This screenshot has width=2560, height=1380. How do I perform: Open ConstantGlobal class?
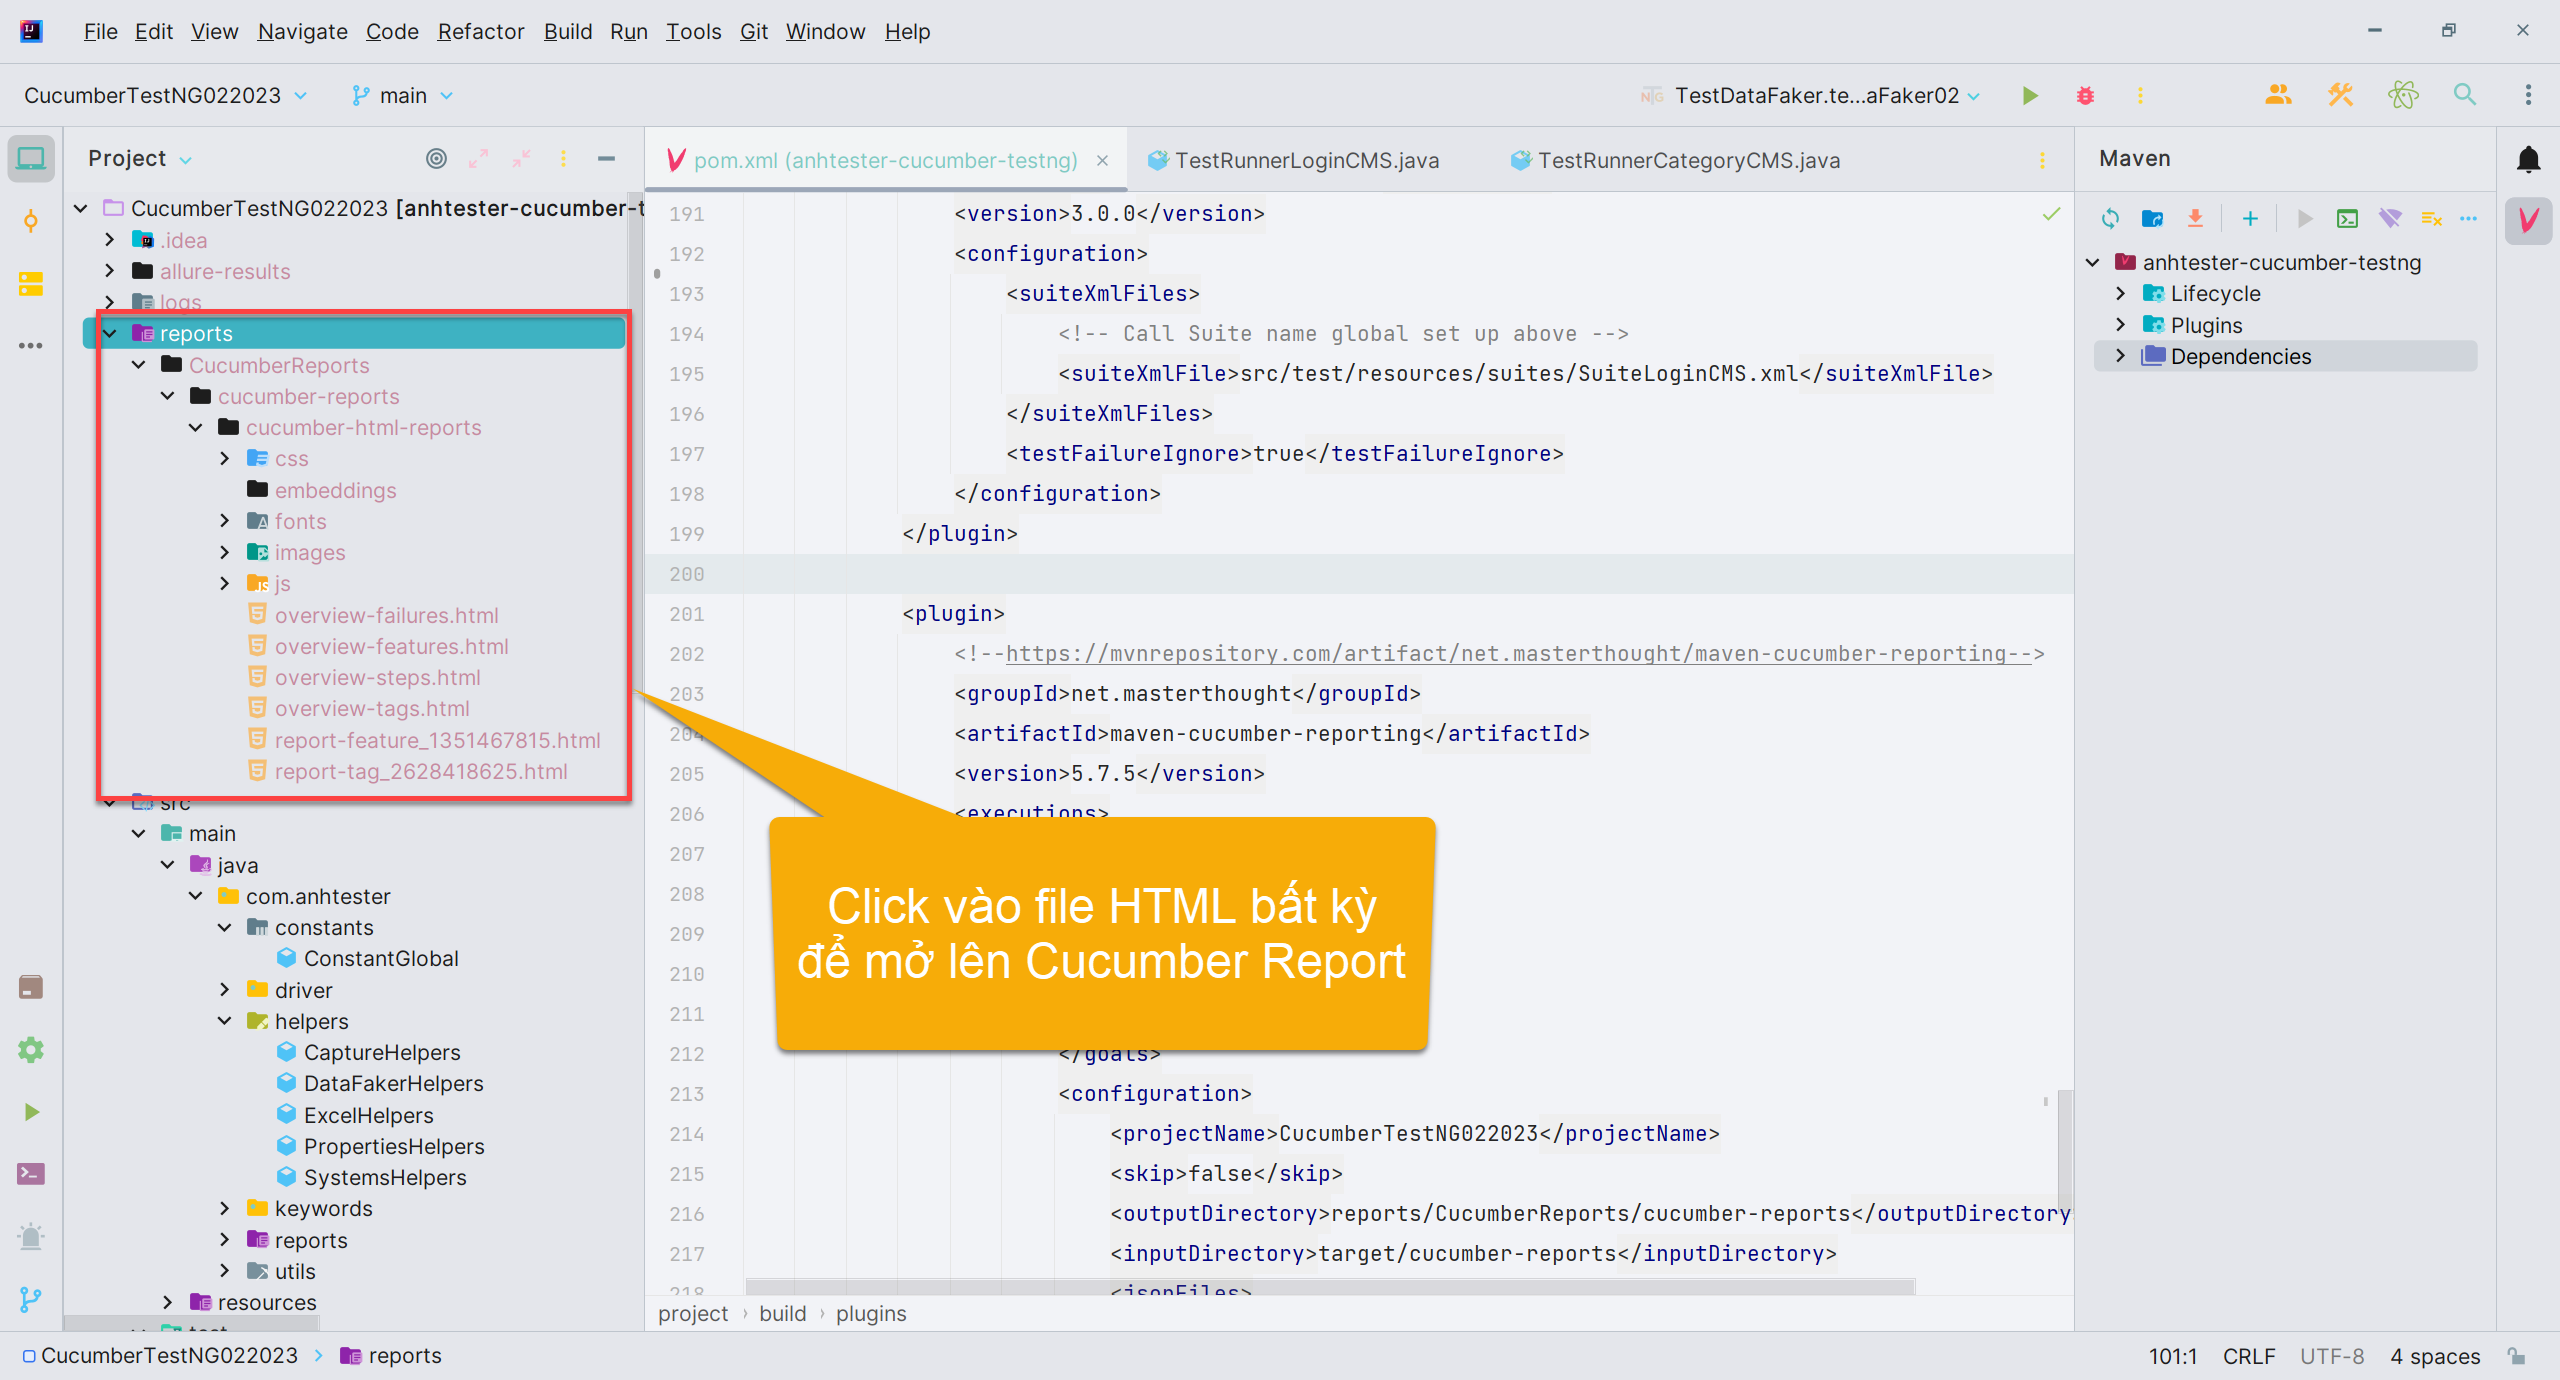coord(381,958)
